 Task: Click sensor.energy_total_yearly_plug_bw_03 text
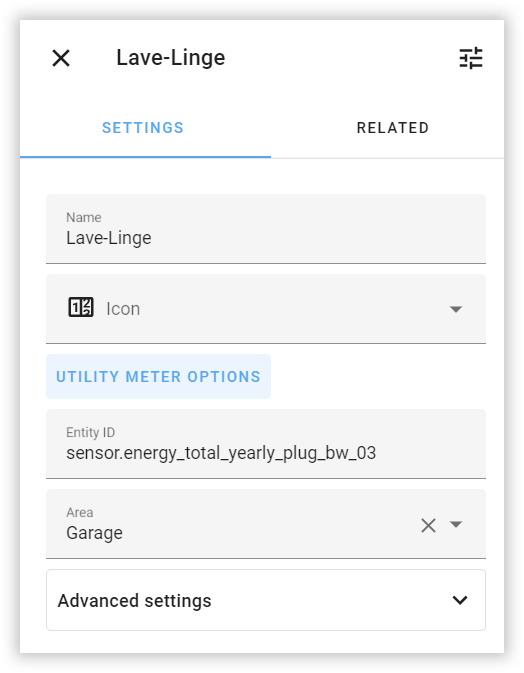(x=221, y=453)
